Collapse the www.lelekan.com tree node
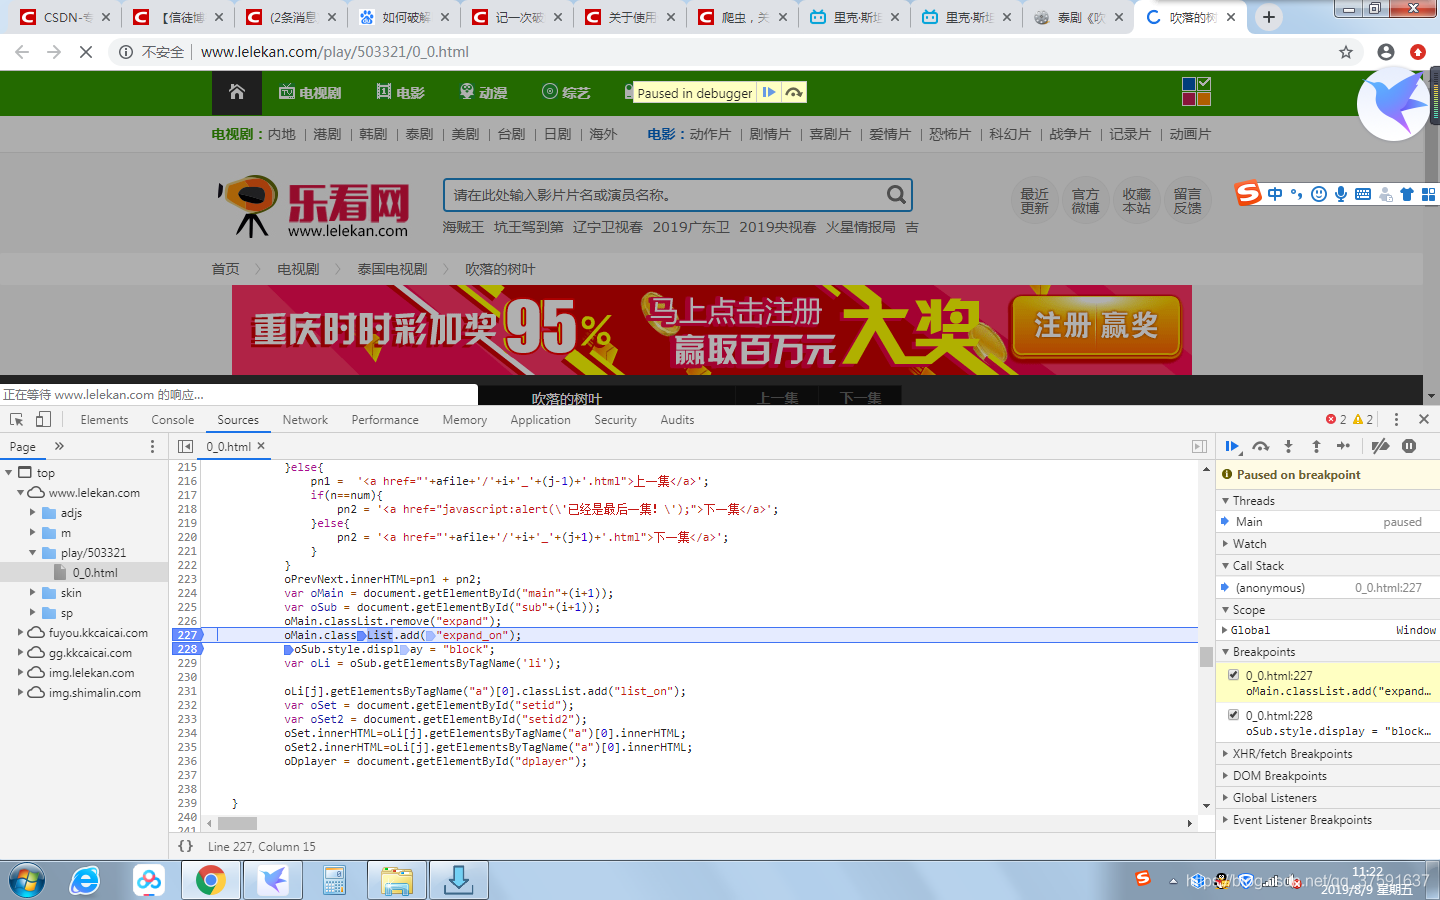Viewport: 1440px width, 900px height. coord(22,492)
